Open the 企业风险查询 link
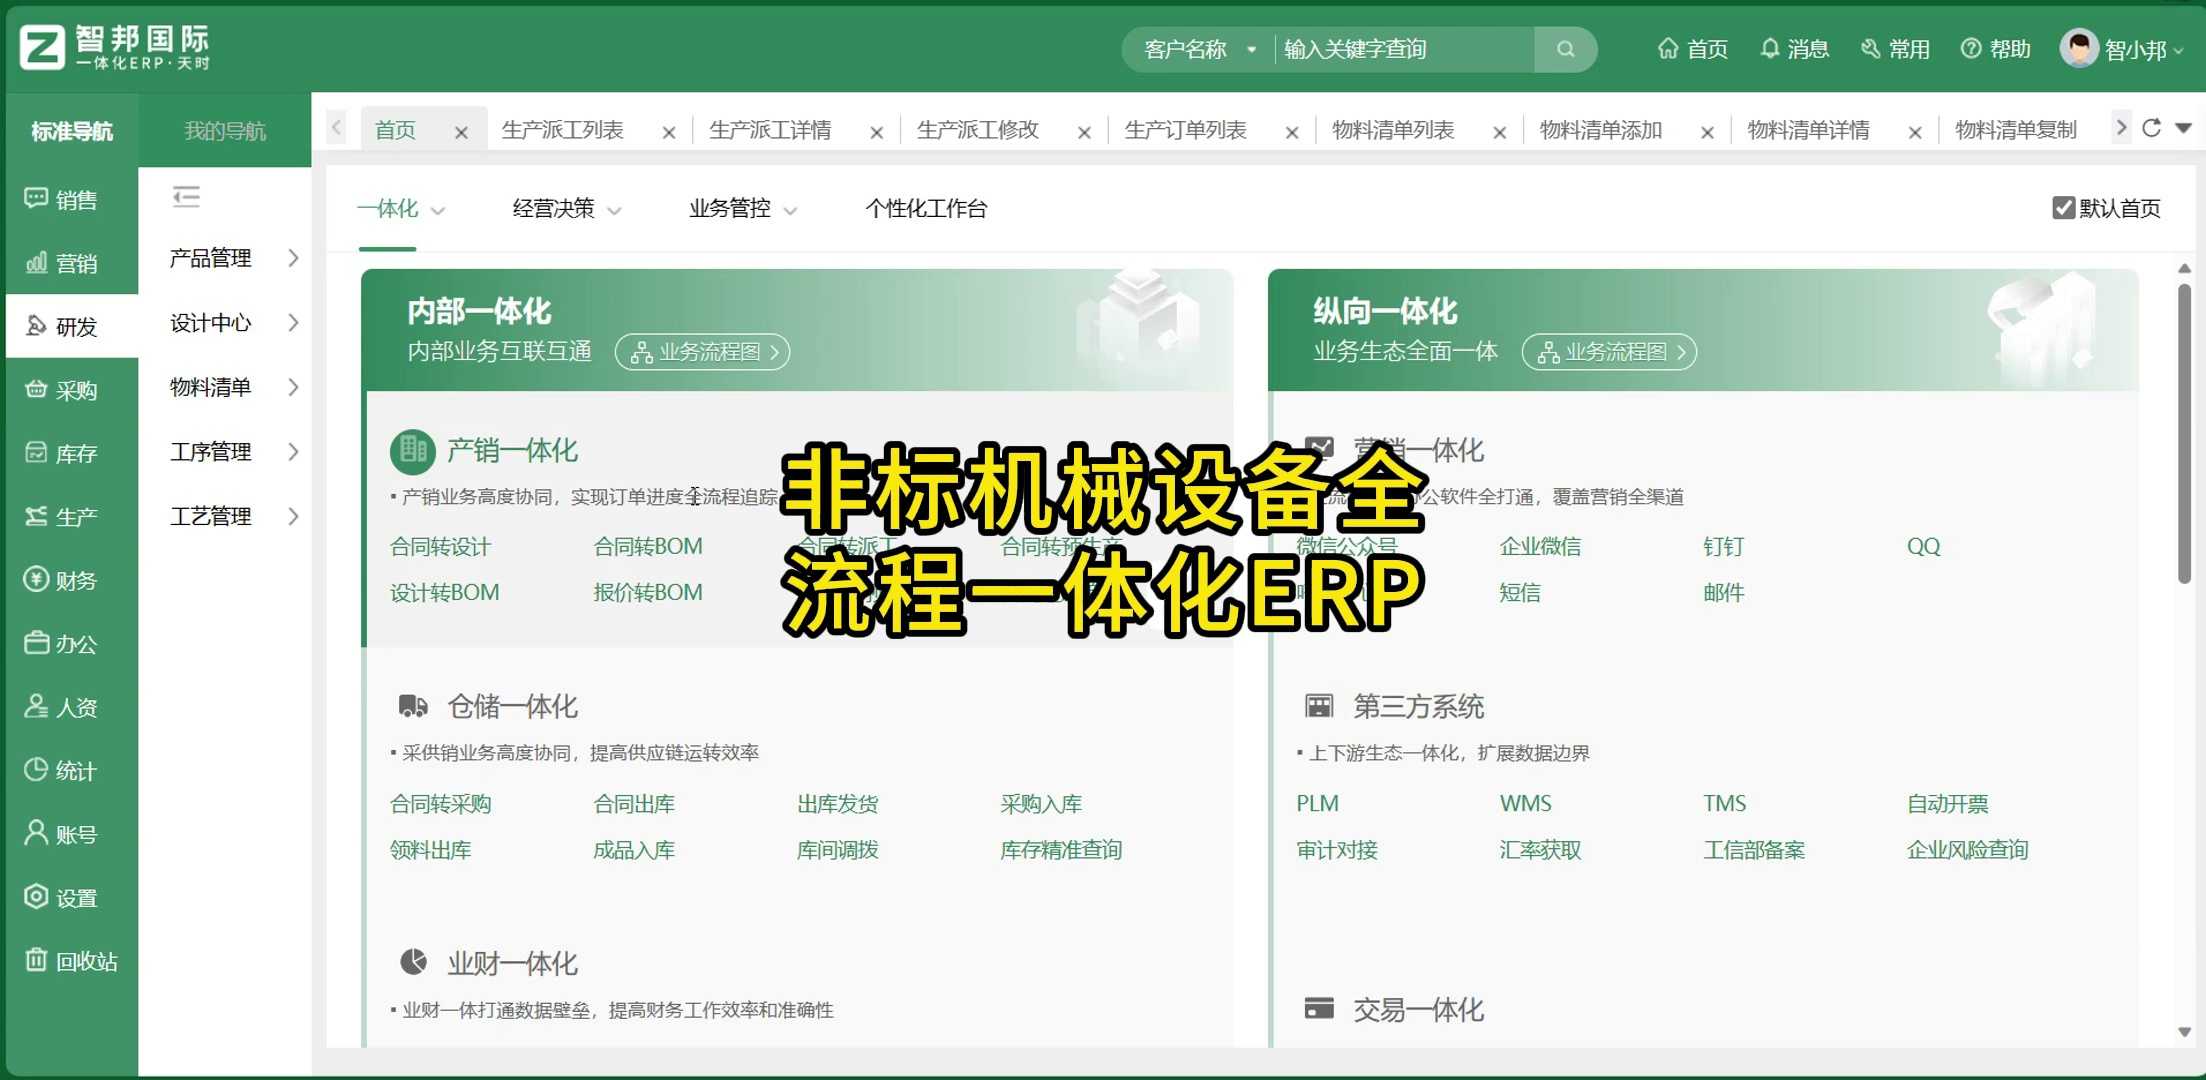The image size is (2206, 1080). point(1967,849)
